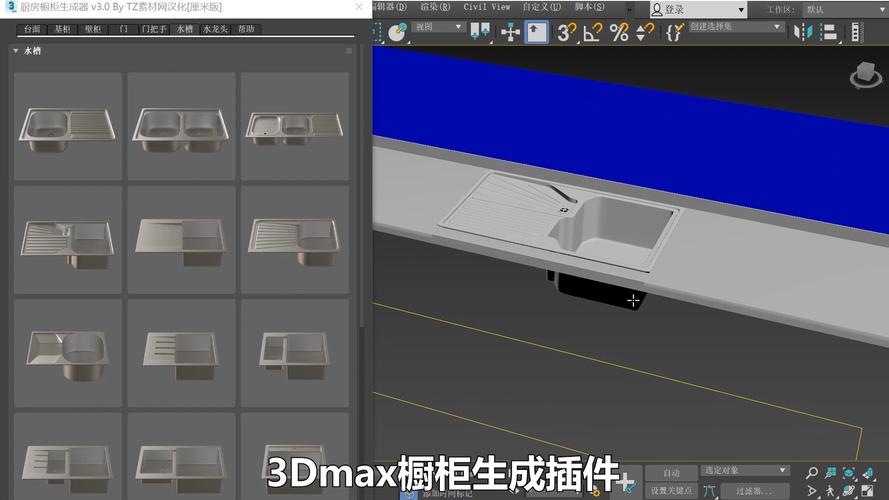The width and height of the screenshot is (889, 500).
Task: Click the 设置关键点 button
Action: coord(671,490)
